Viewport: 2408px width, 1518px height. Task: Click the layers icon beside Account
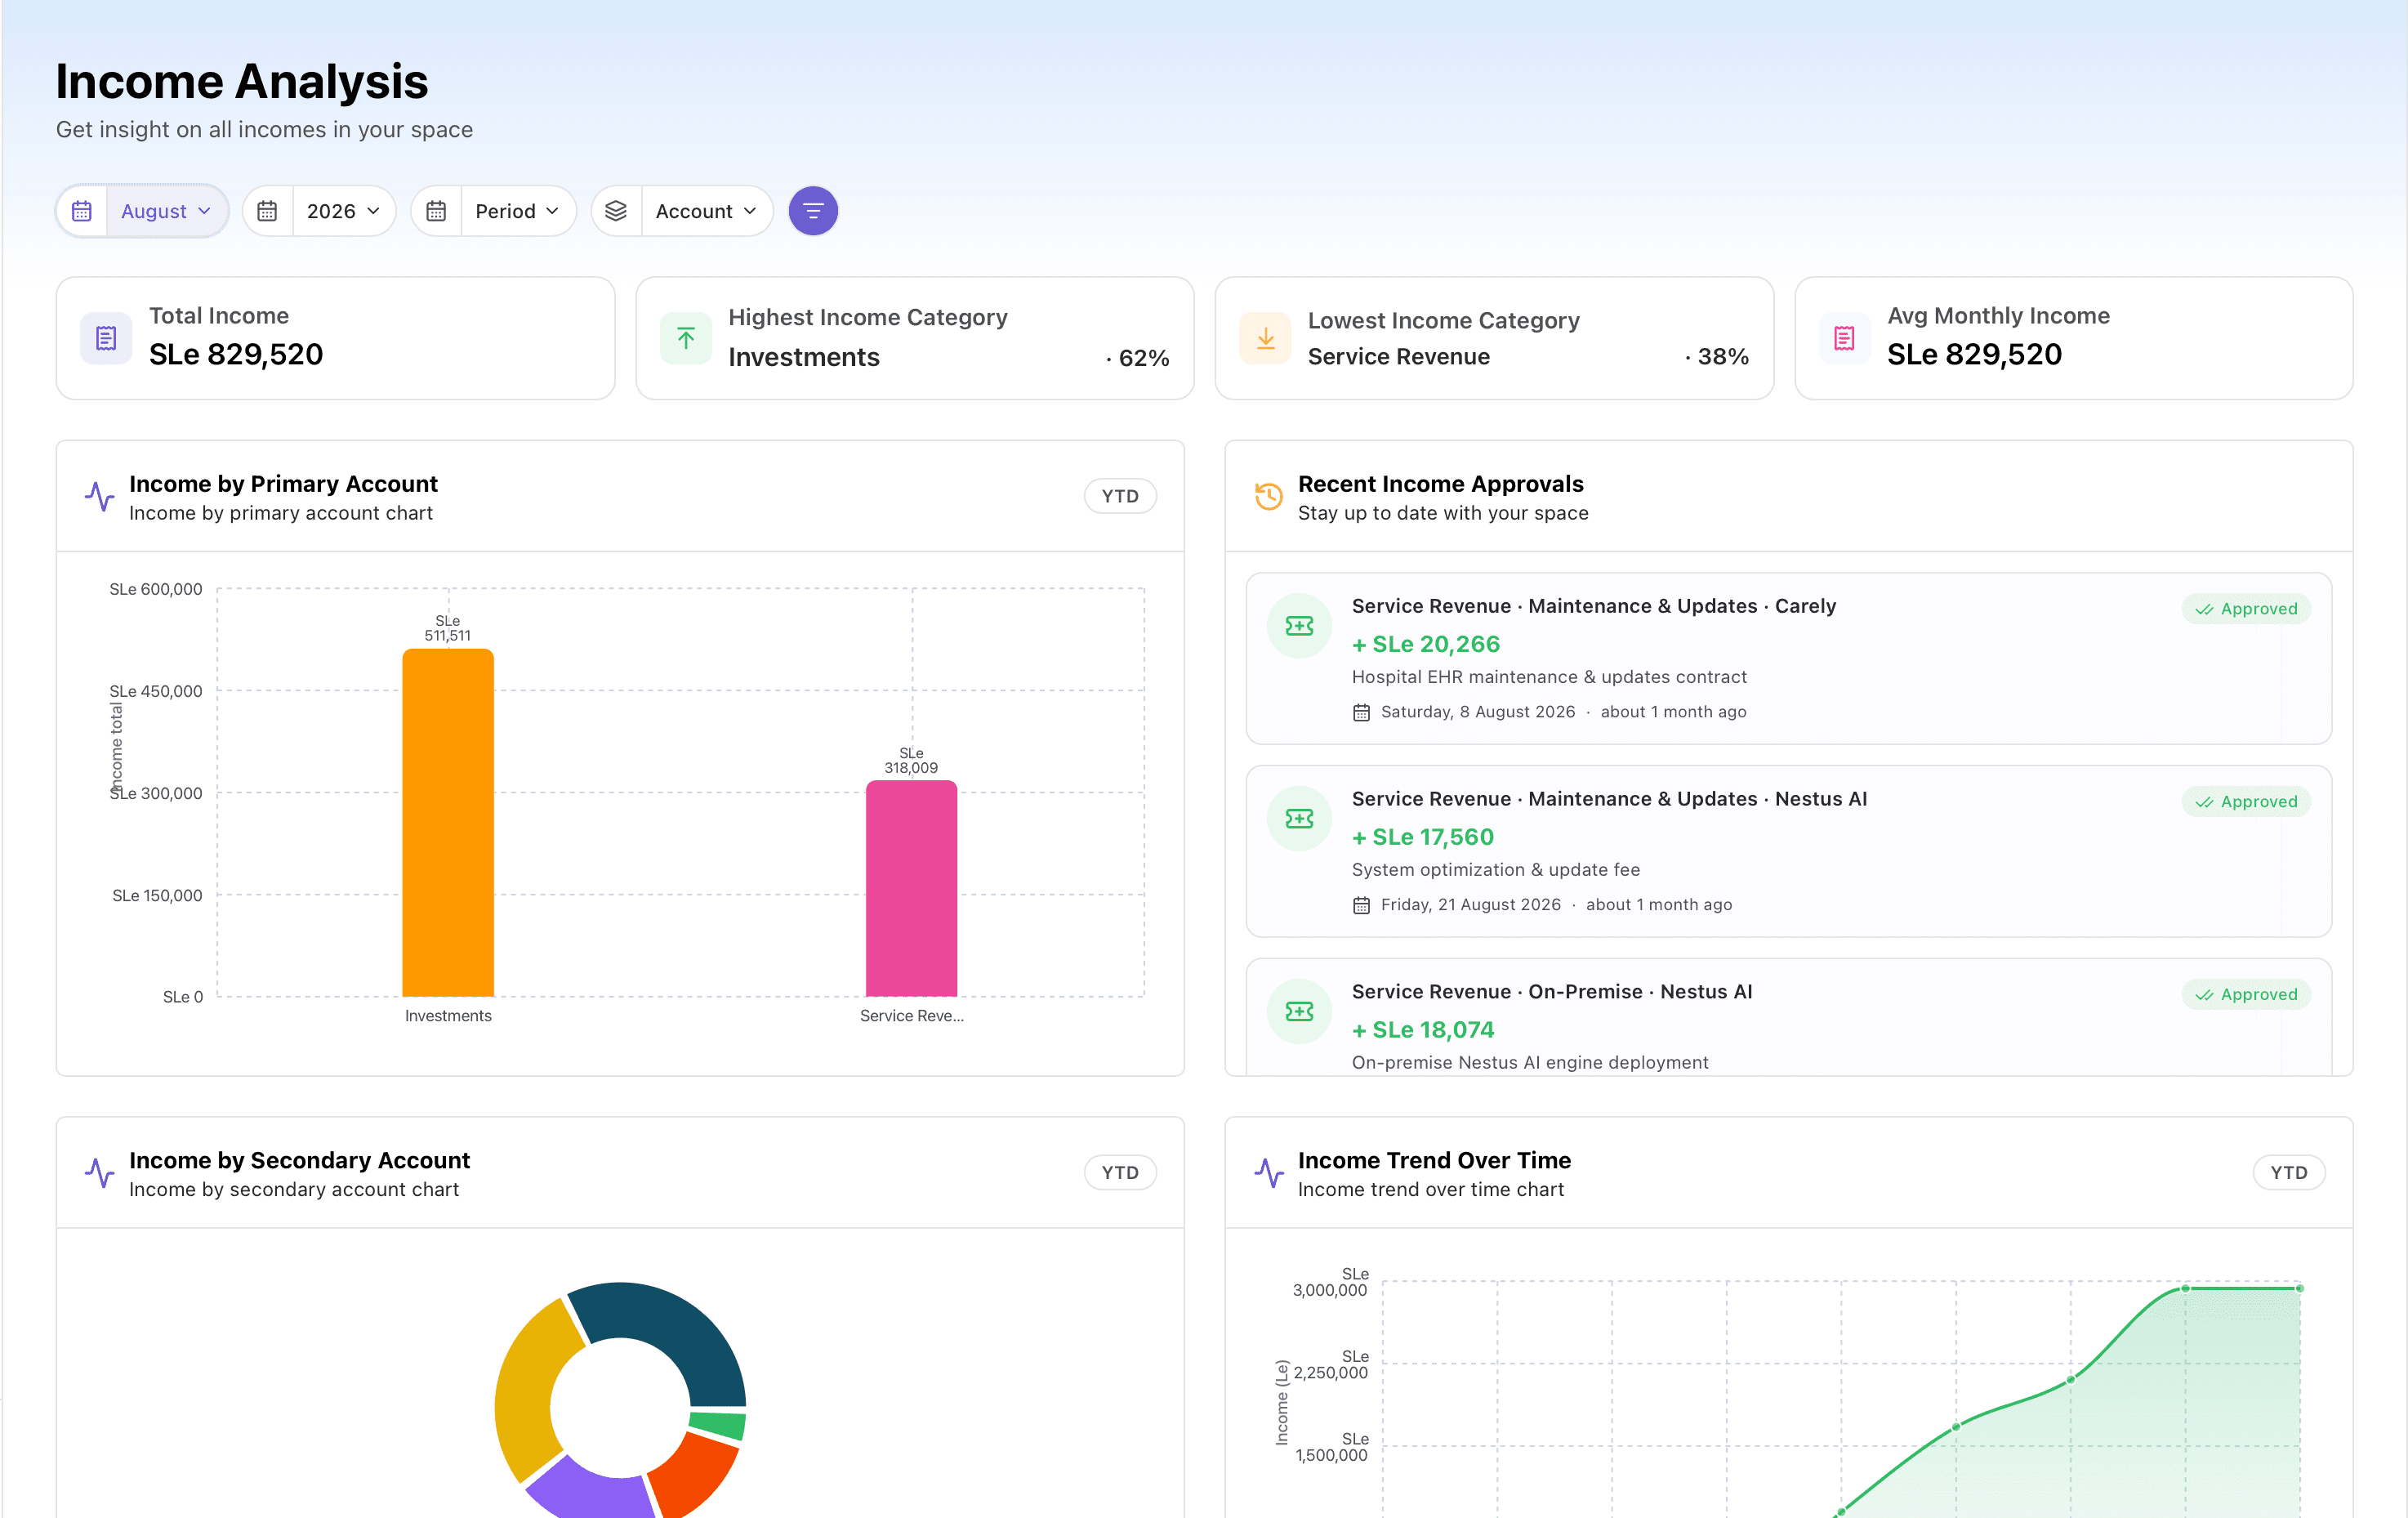point(616,211)
